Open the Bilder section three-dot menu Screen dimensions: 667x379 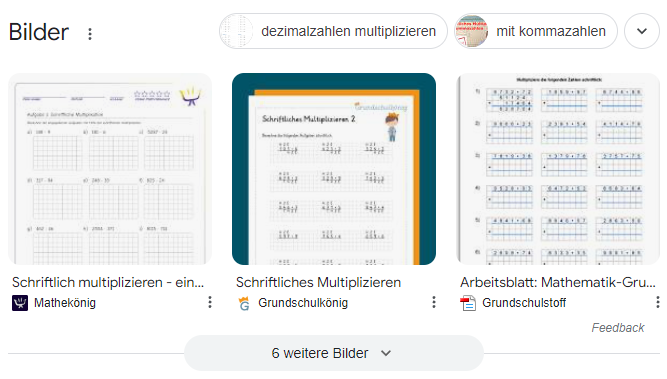point(90,34)
